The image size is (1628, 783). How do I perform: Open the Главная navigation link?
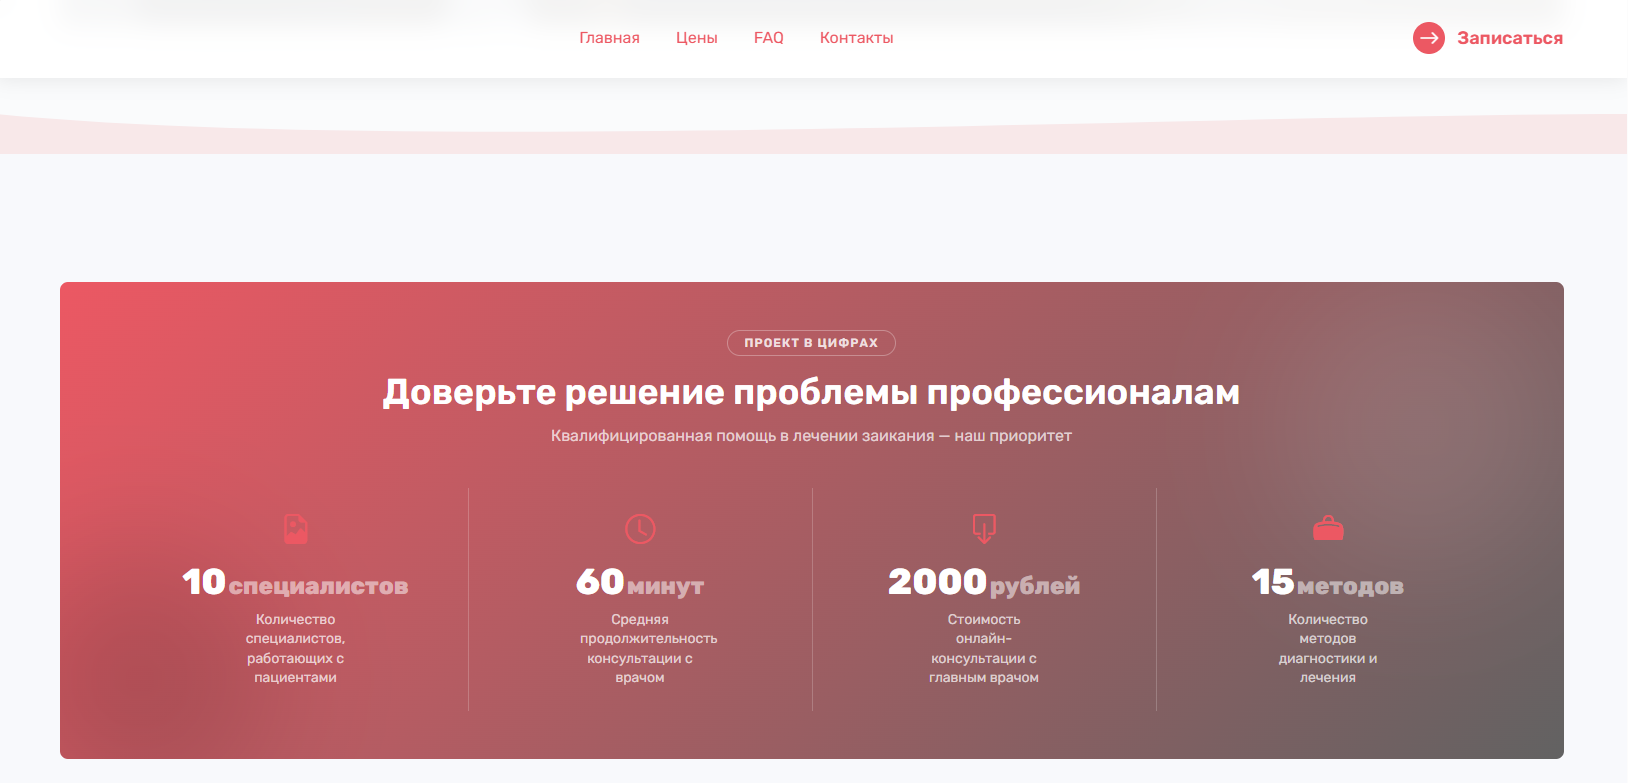609,38
